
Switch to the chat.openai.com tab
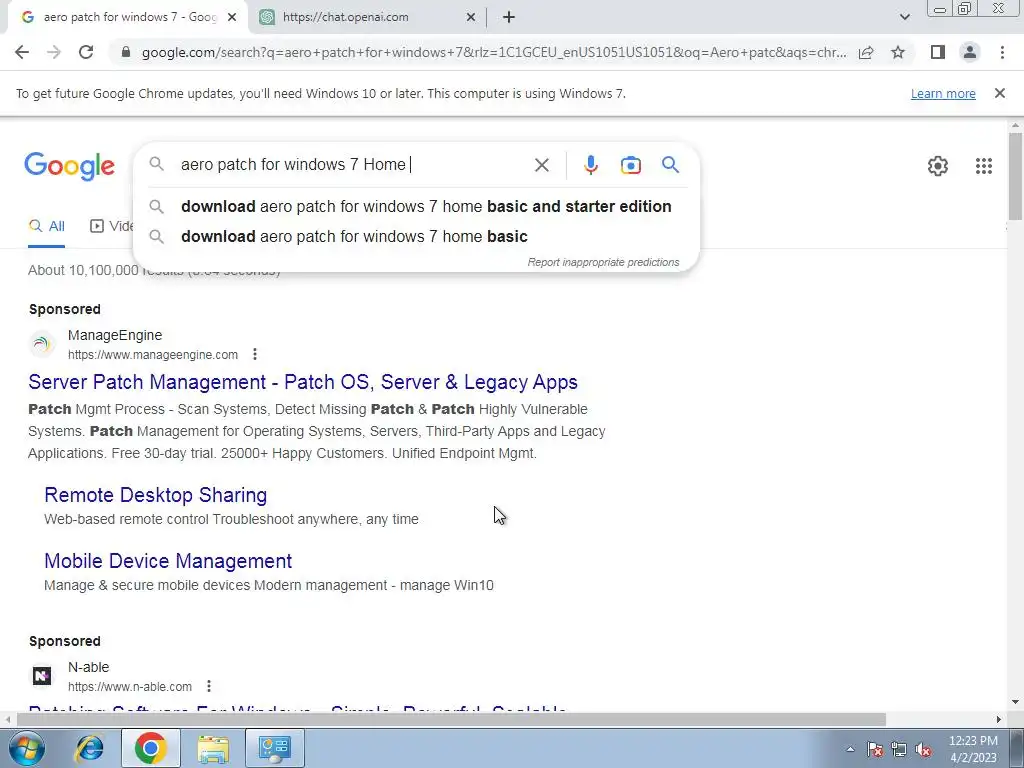366,18
